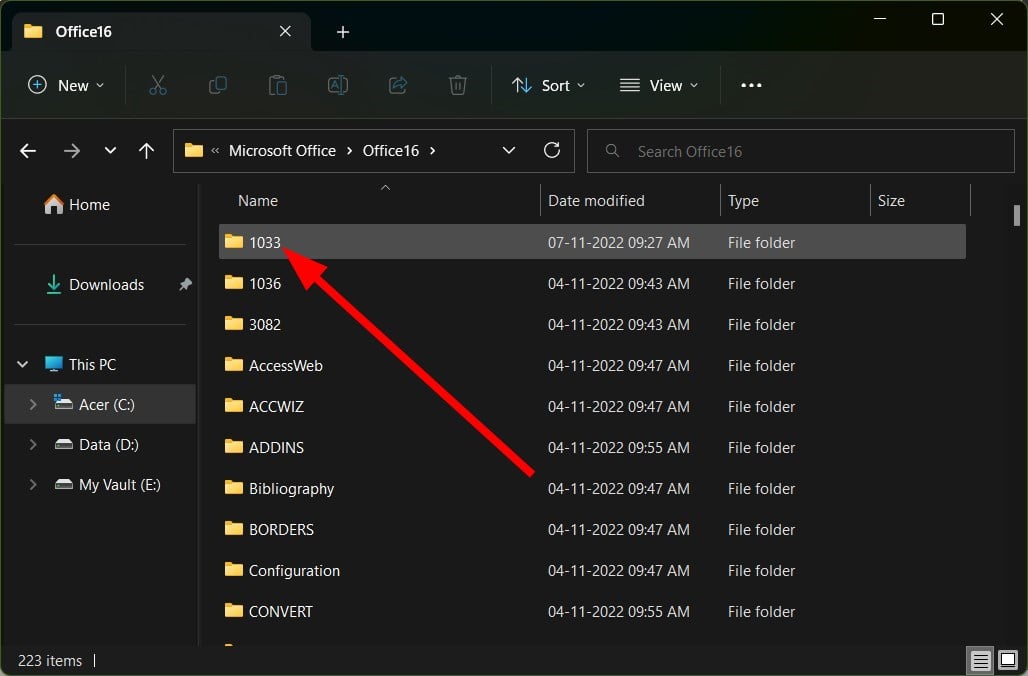The image size is (1028, 676).
Task: Click the Copy icon in toolbar
Action: click(x=218, y=85)
